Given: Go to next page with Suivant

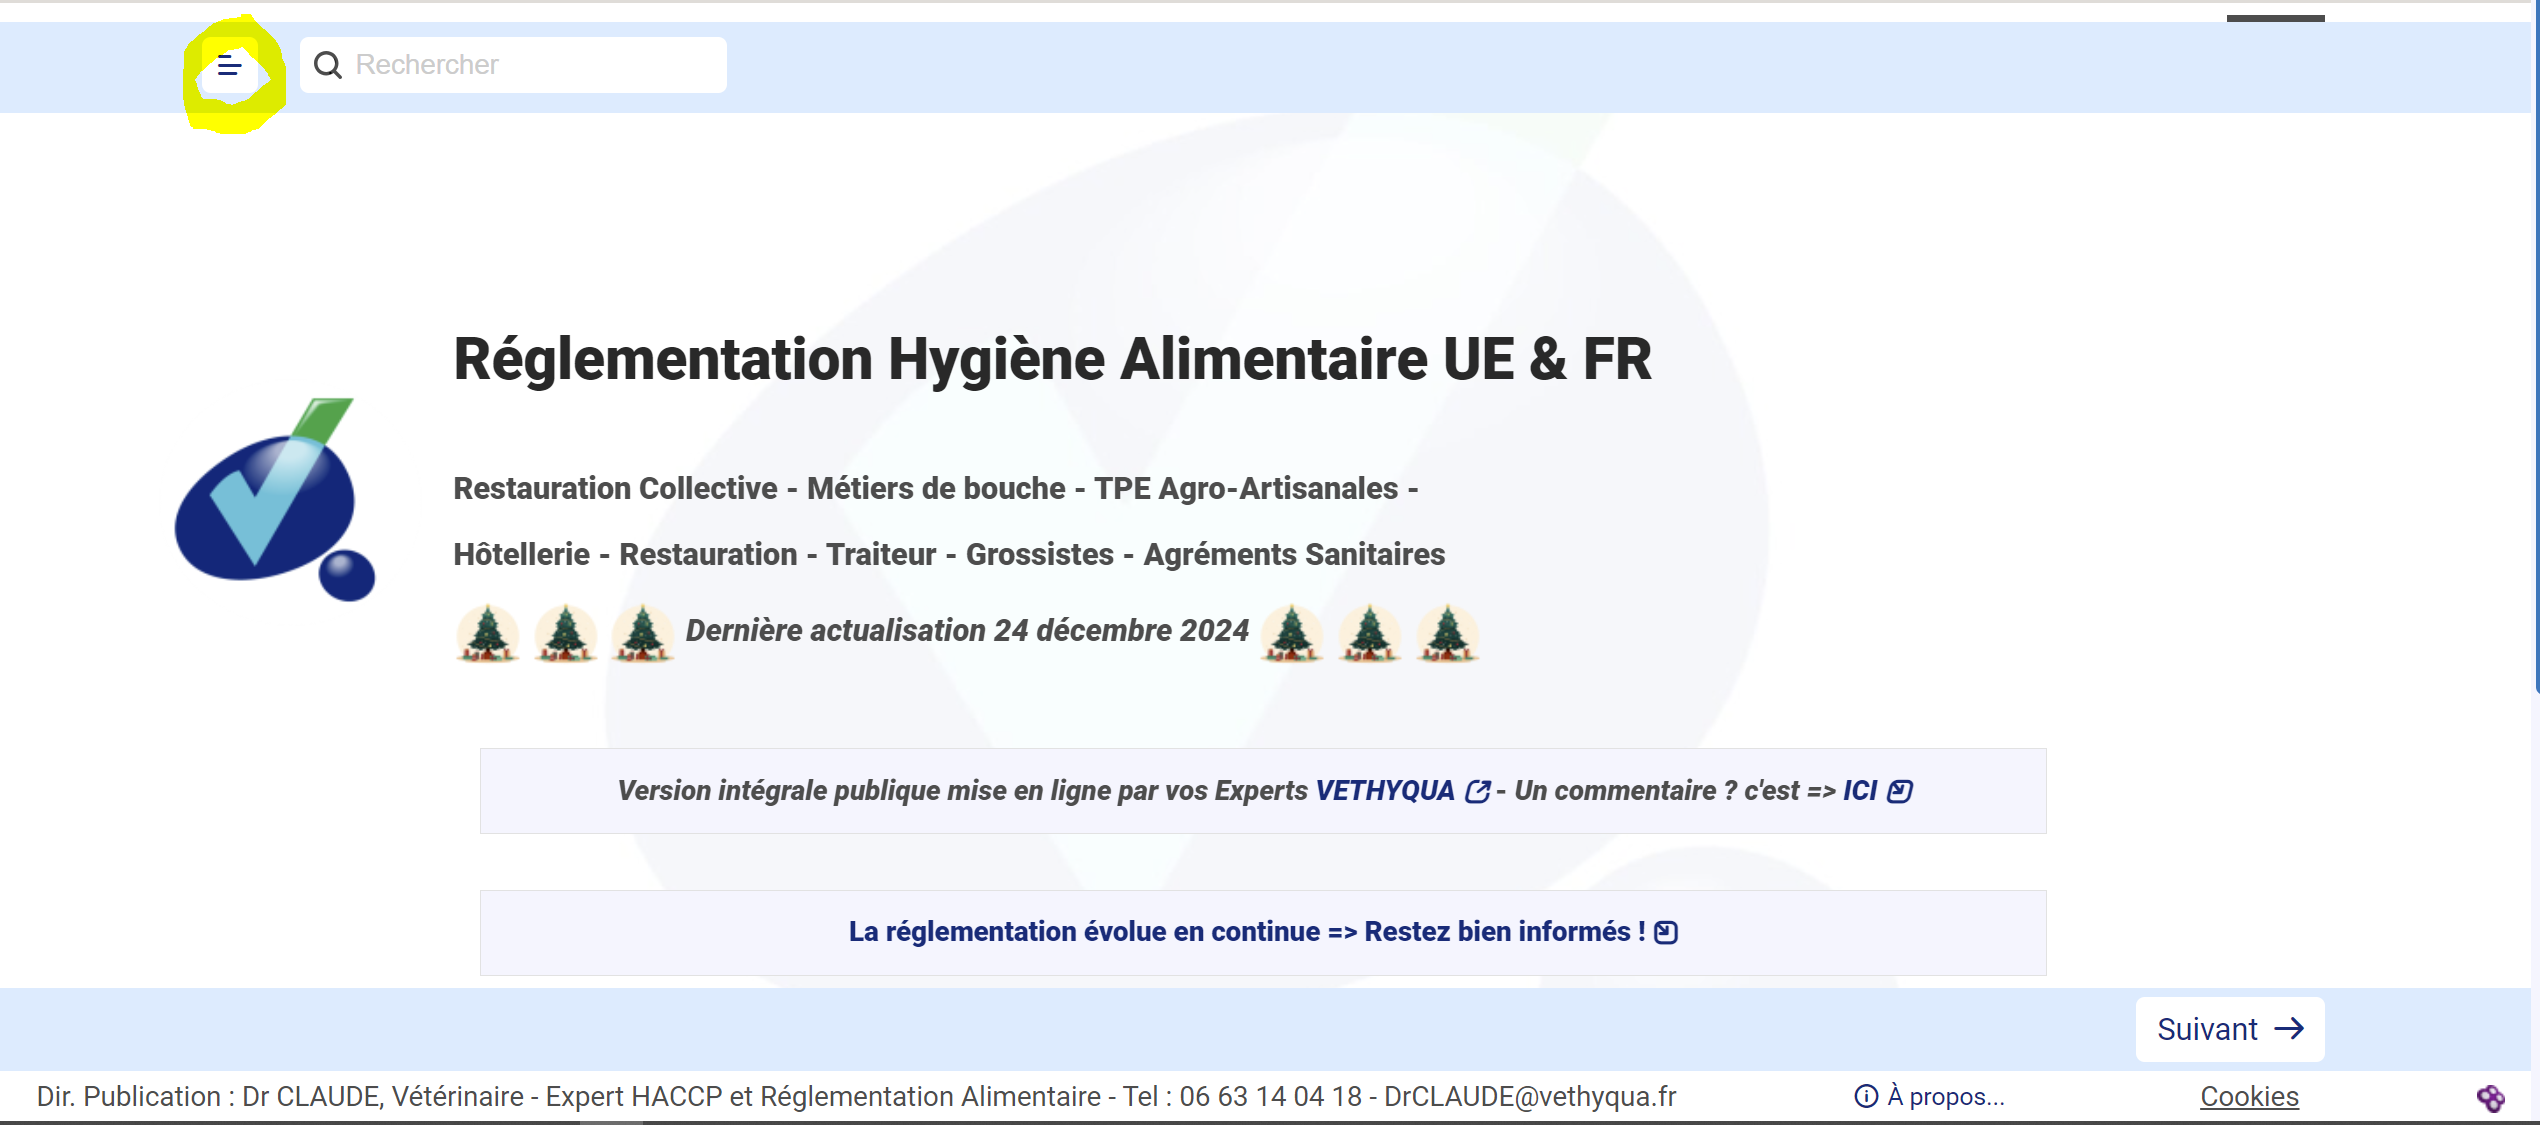Looking at the screenshot, I should point(2230,1029).
